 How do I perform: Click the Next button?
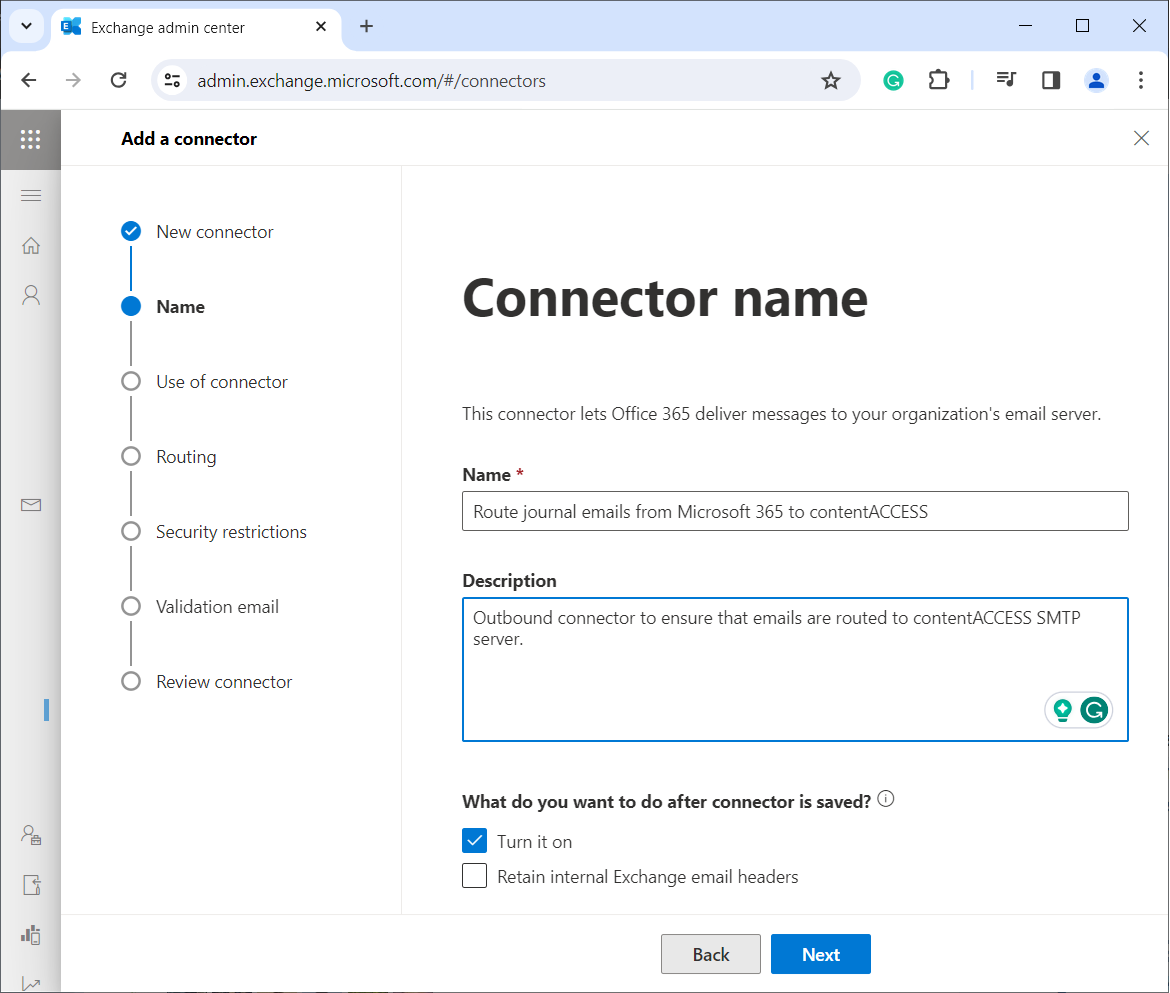[820, 954]
